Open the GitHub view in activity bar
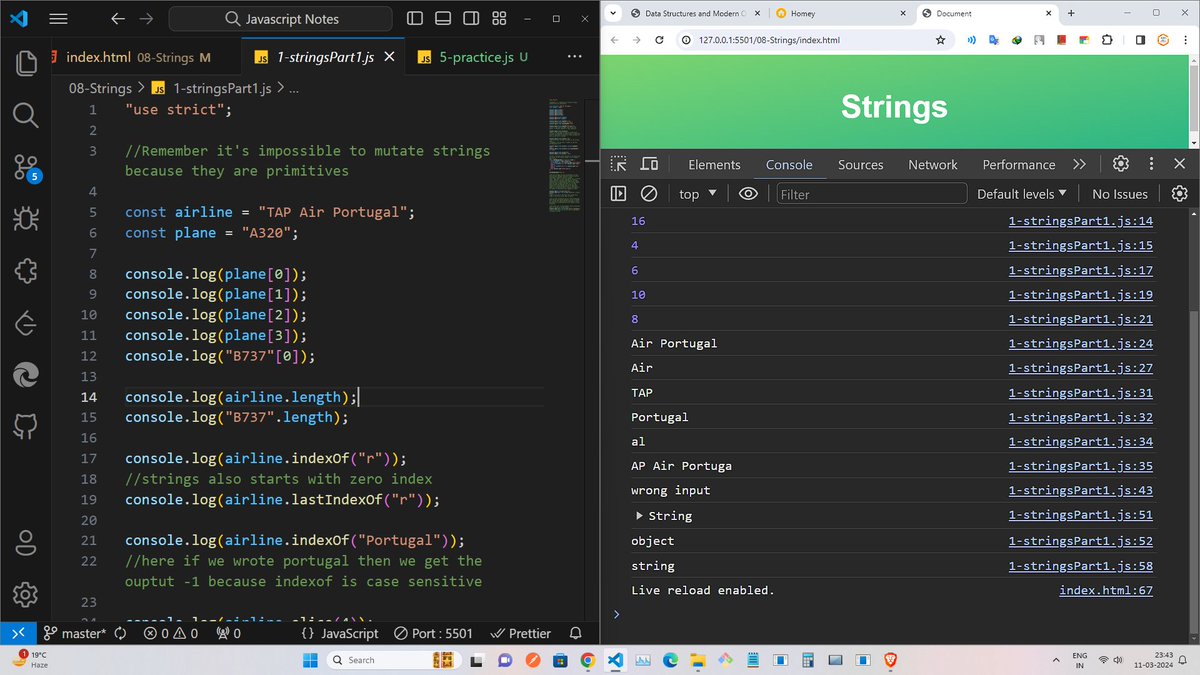This screenshot has height=675, width=1200. (x=25, y=426)
